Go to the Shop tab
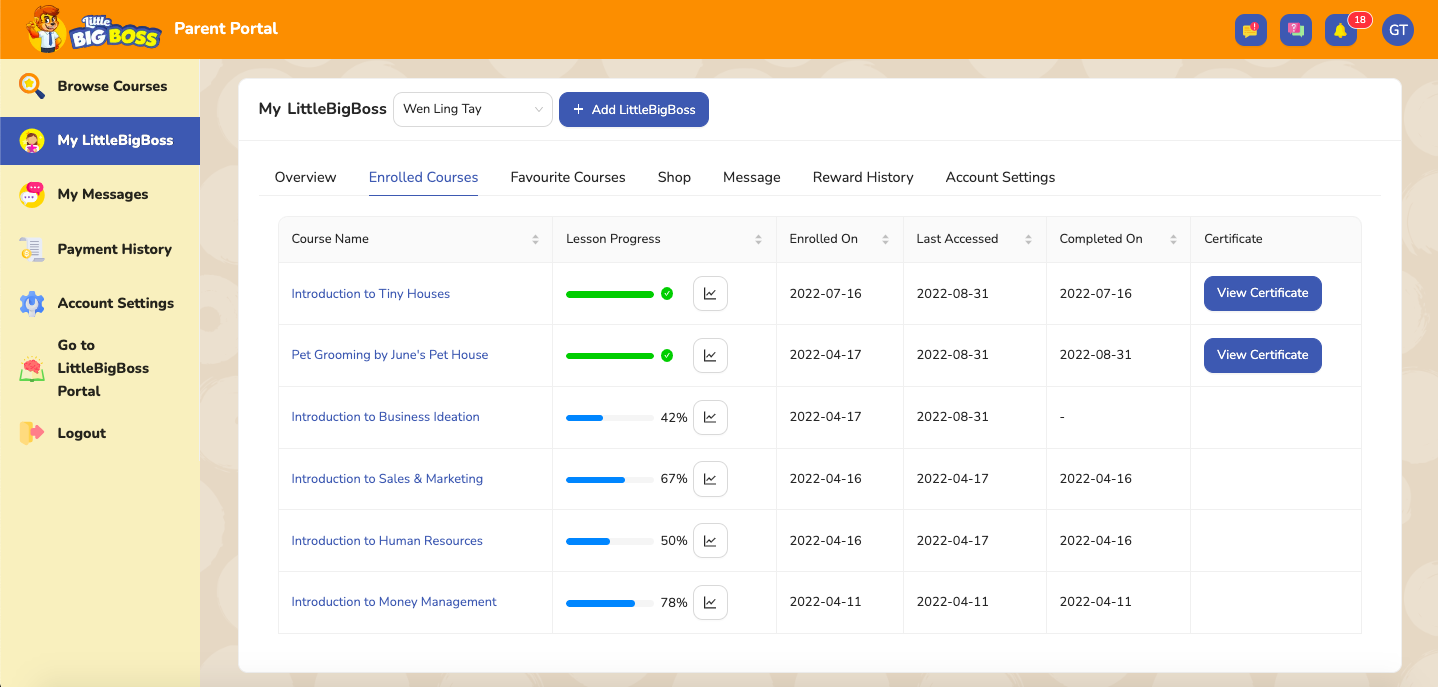This screenshot has width=1438, height=687. point(674,177)
